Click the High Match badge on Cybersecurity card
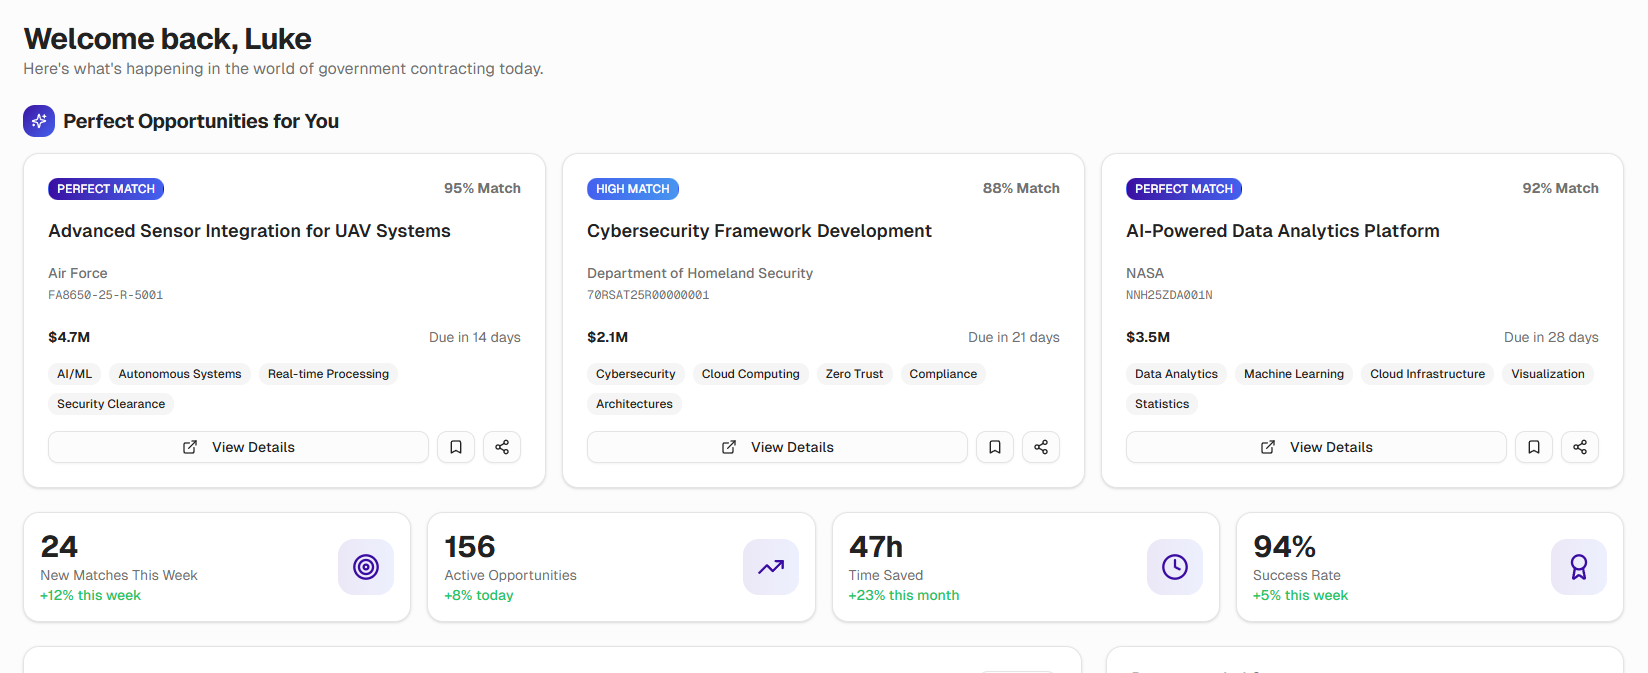1648x673 pixels. click(633, 189)
